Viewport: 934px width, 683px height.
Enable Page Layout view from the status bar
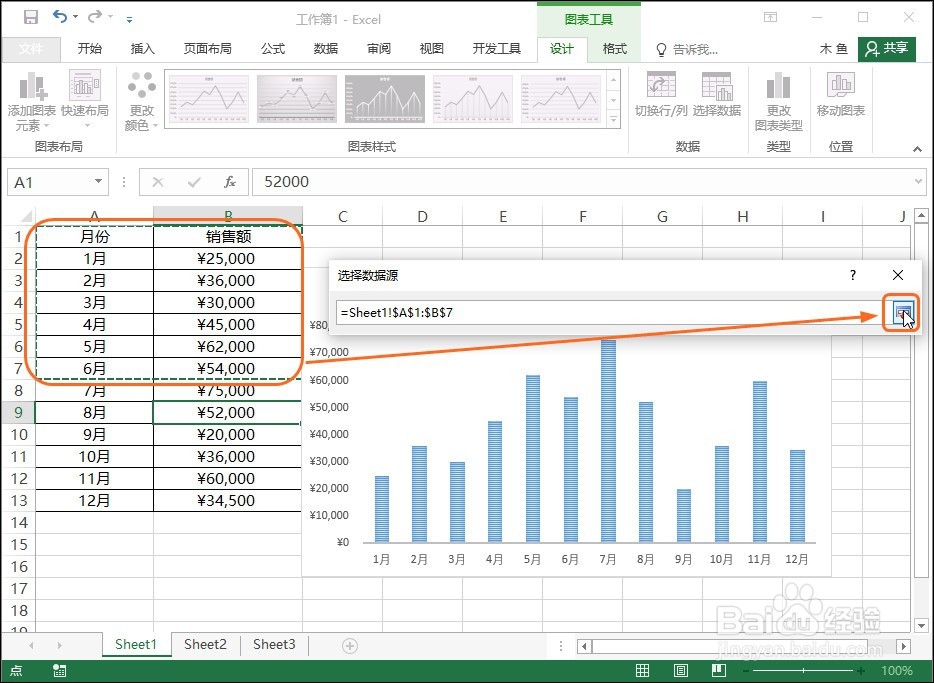pyautogui.click(x=681, y=670)
